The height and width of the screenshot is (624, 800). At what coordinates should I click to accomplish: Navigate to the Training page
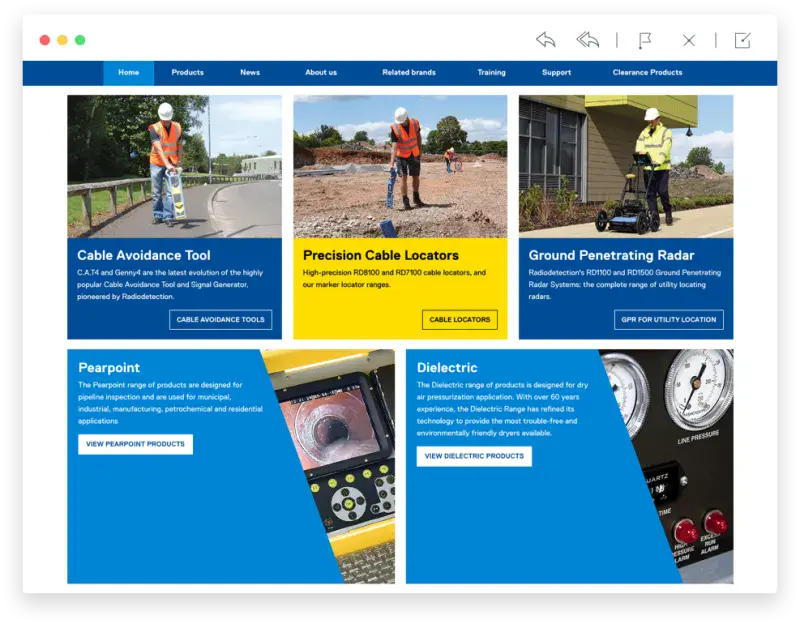click(x=491, y=72)
